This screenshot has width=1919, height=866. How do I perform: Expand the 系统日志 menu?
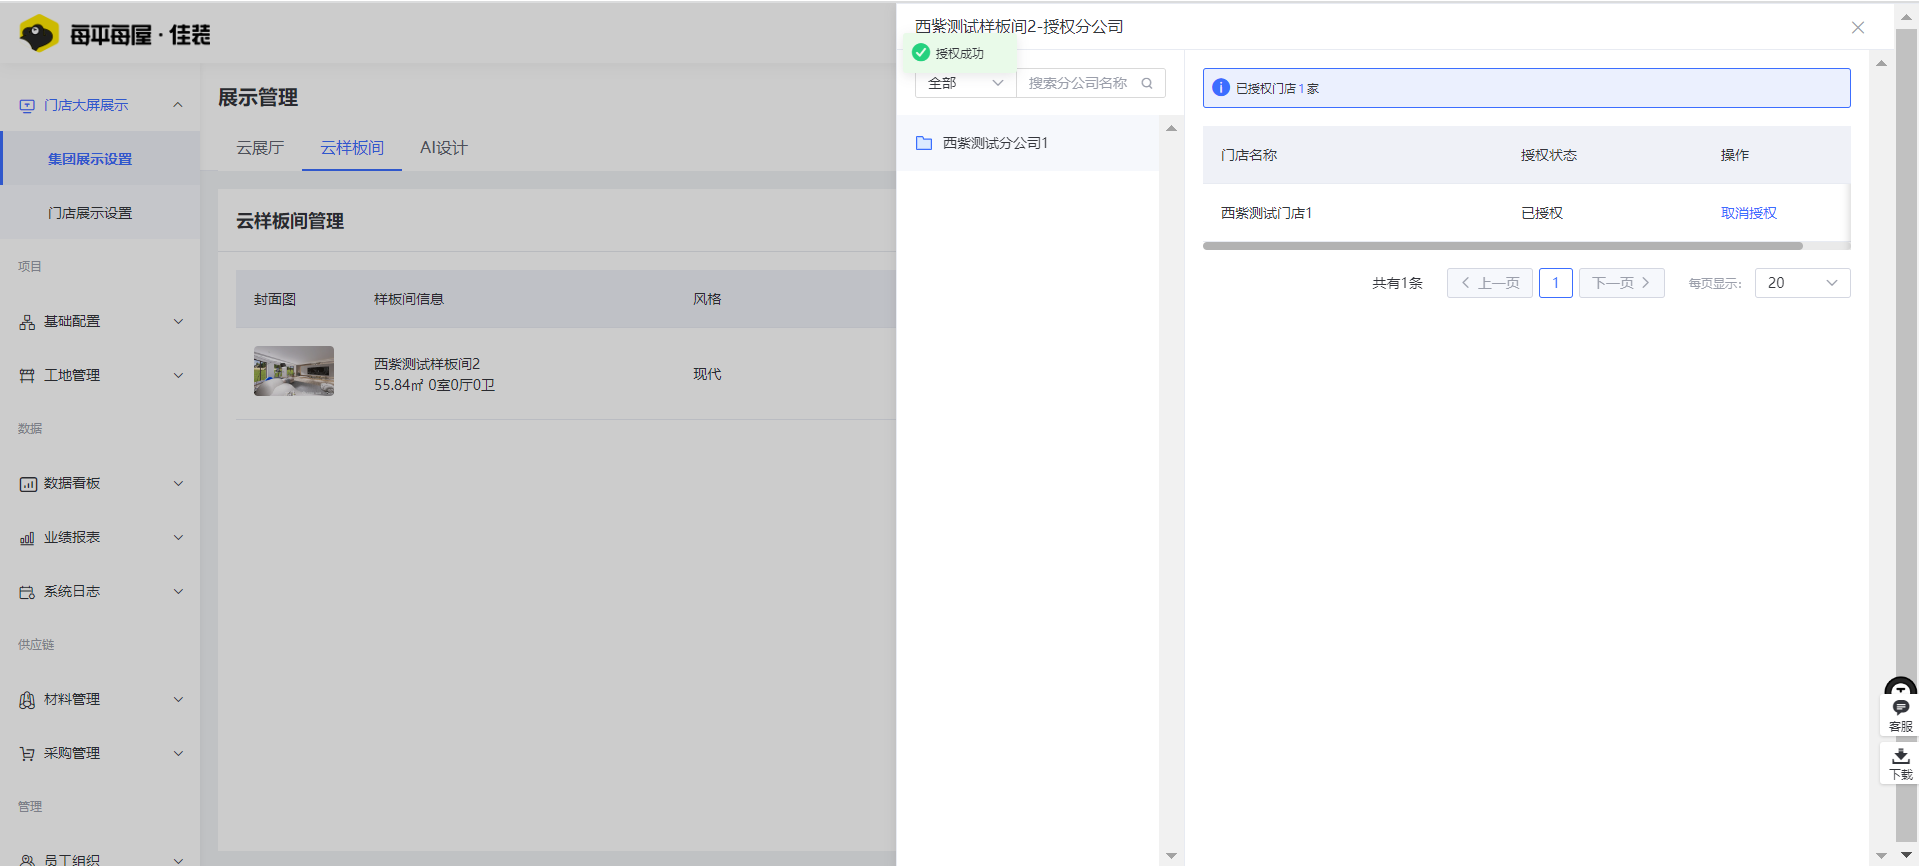[178, 592]
